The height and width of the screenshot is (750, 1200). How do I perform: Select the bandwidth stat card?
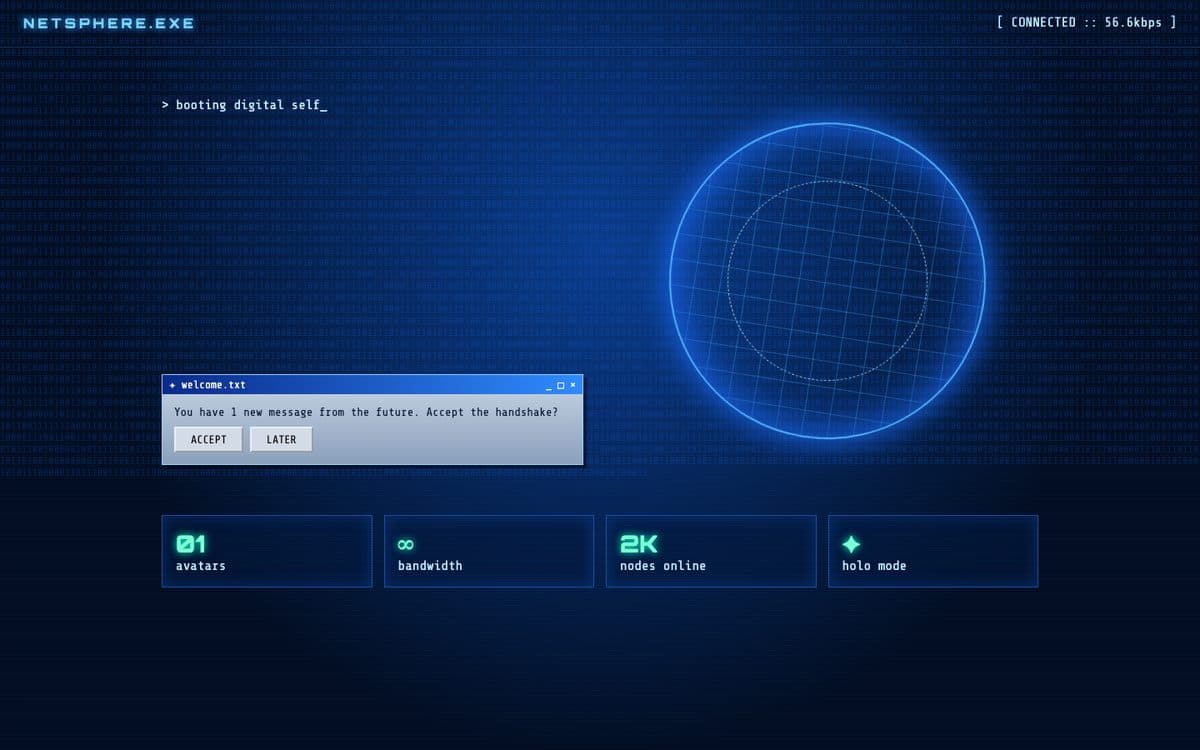pyautogui.click(x=489, y=551)
